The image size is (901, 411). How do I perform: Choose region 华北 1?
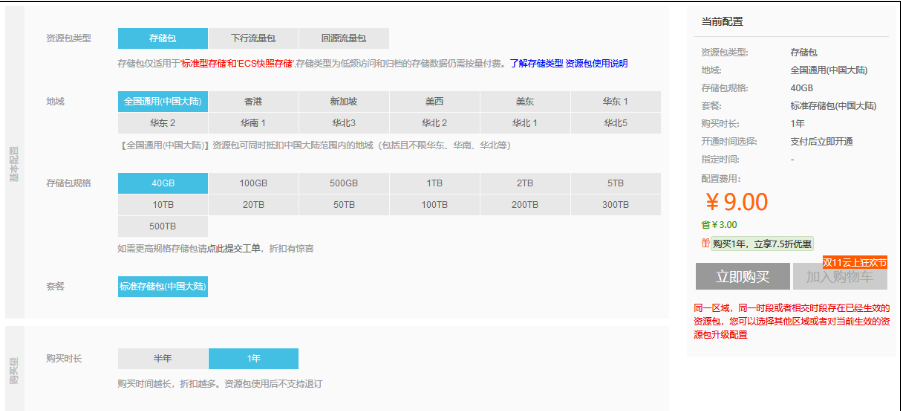point(525,123)
